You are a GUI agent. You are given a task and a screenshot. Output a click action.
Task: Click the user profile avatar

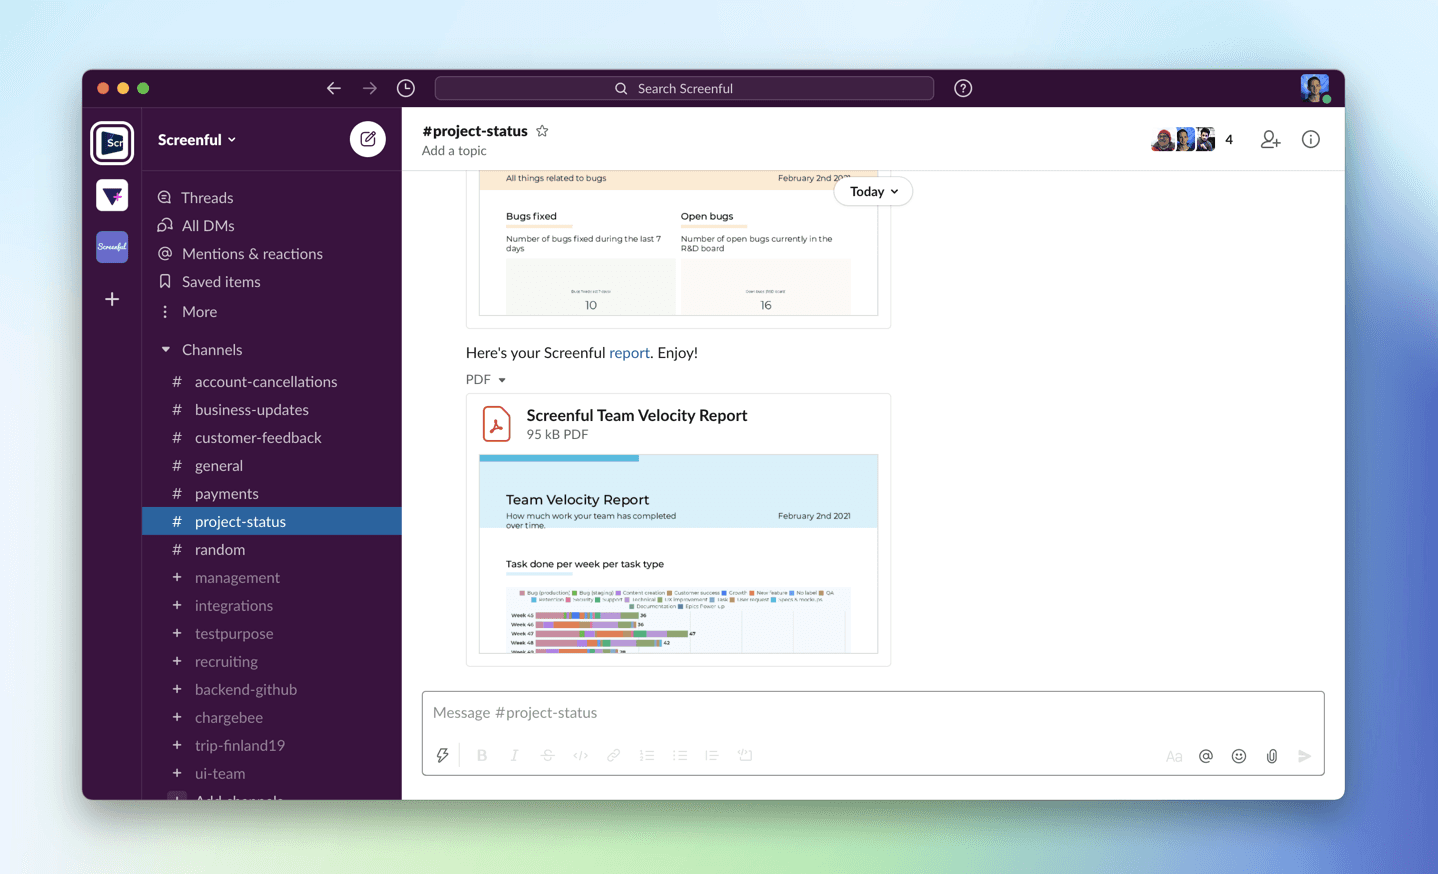1315,88
